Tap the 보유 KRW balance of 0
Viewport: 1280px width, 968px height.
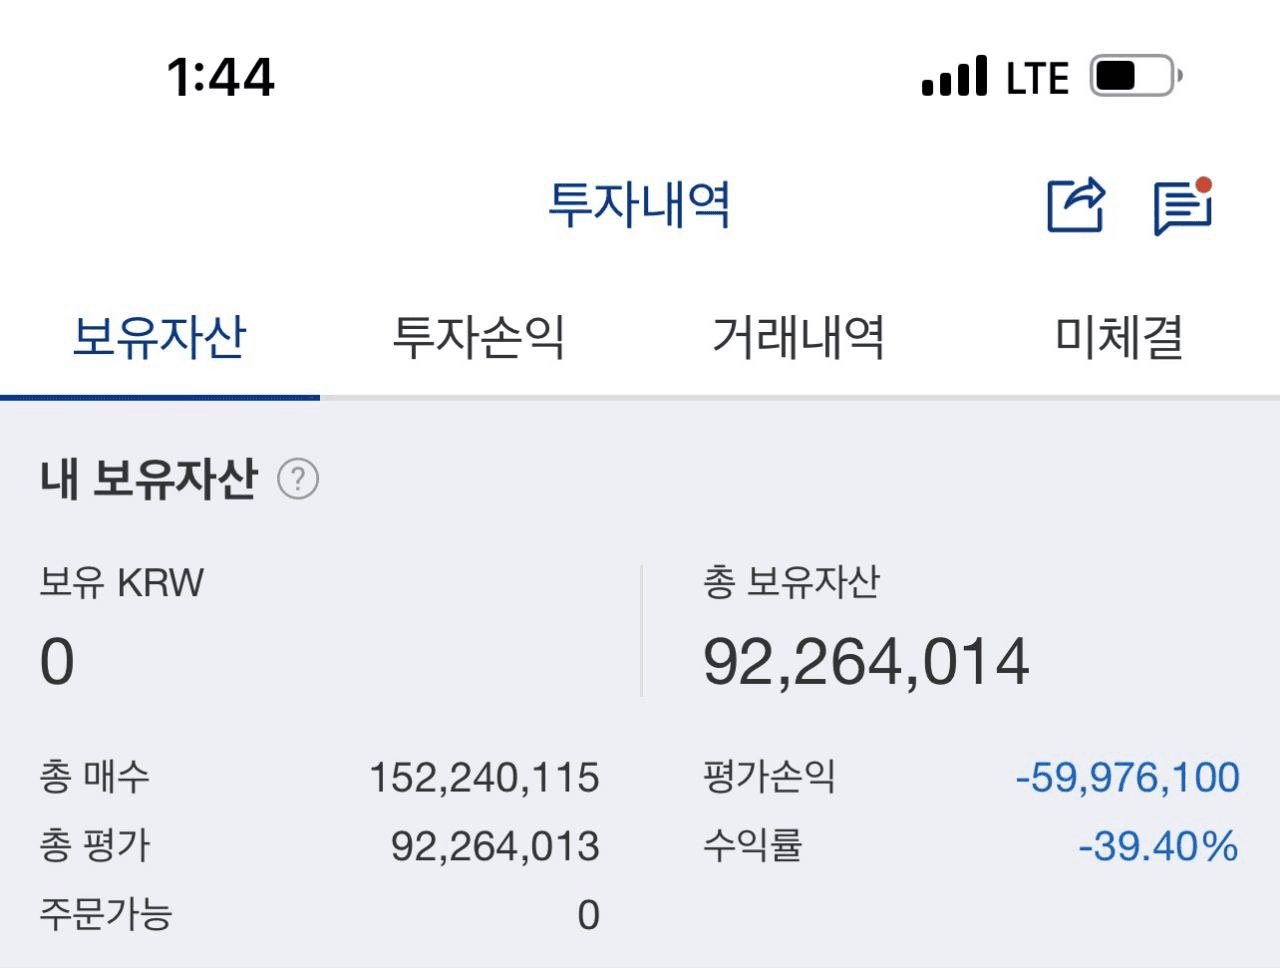(57, 662)
